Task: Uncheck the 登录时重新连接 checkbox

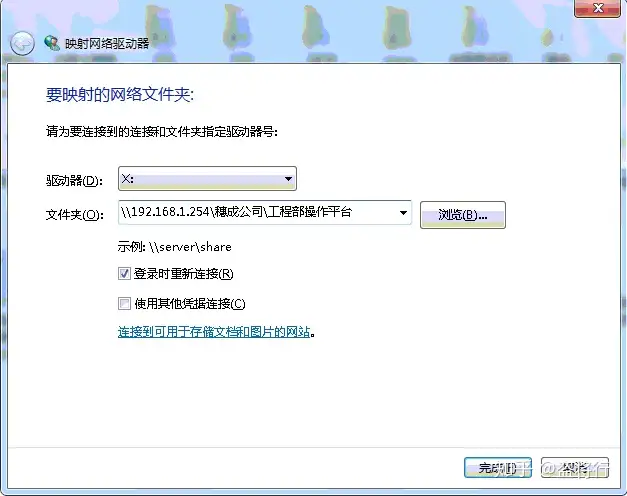Action: click(x=124, y=274)
